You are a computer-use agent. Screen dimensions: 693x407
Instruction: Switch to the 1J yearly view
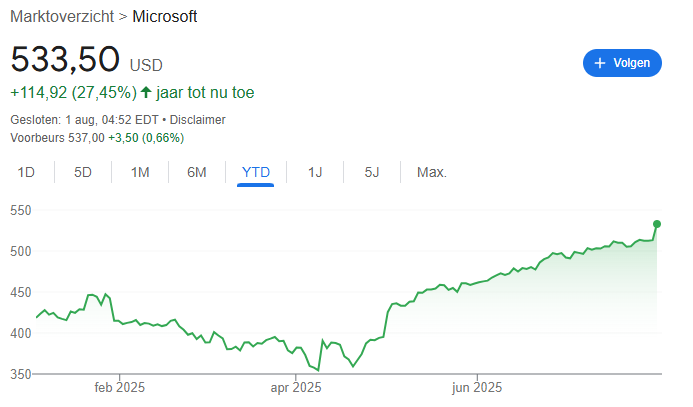pyautogui.click(x=315, y=172)
